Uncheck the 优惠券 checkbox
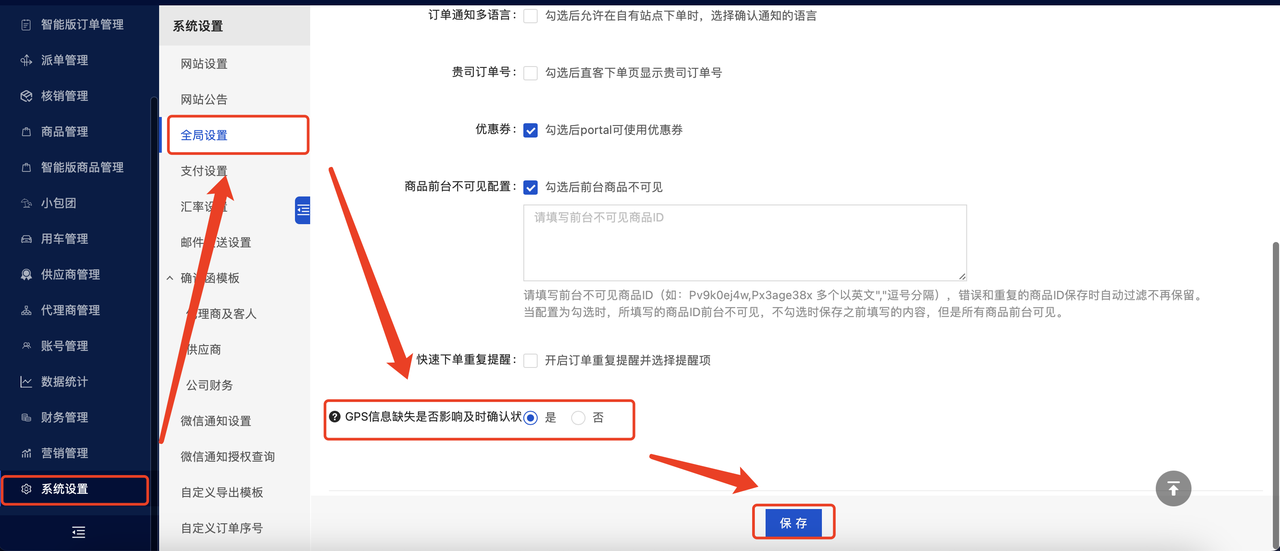This screenshot has height=551, width=1280. 530,130
